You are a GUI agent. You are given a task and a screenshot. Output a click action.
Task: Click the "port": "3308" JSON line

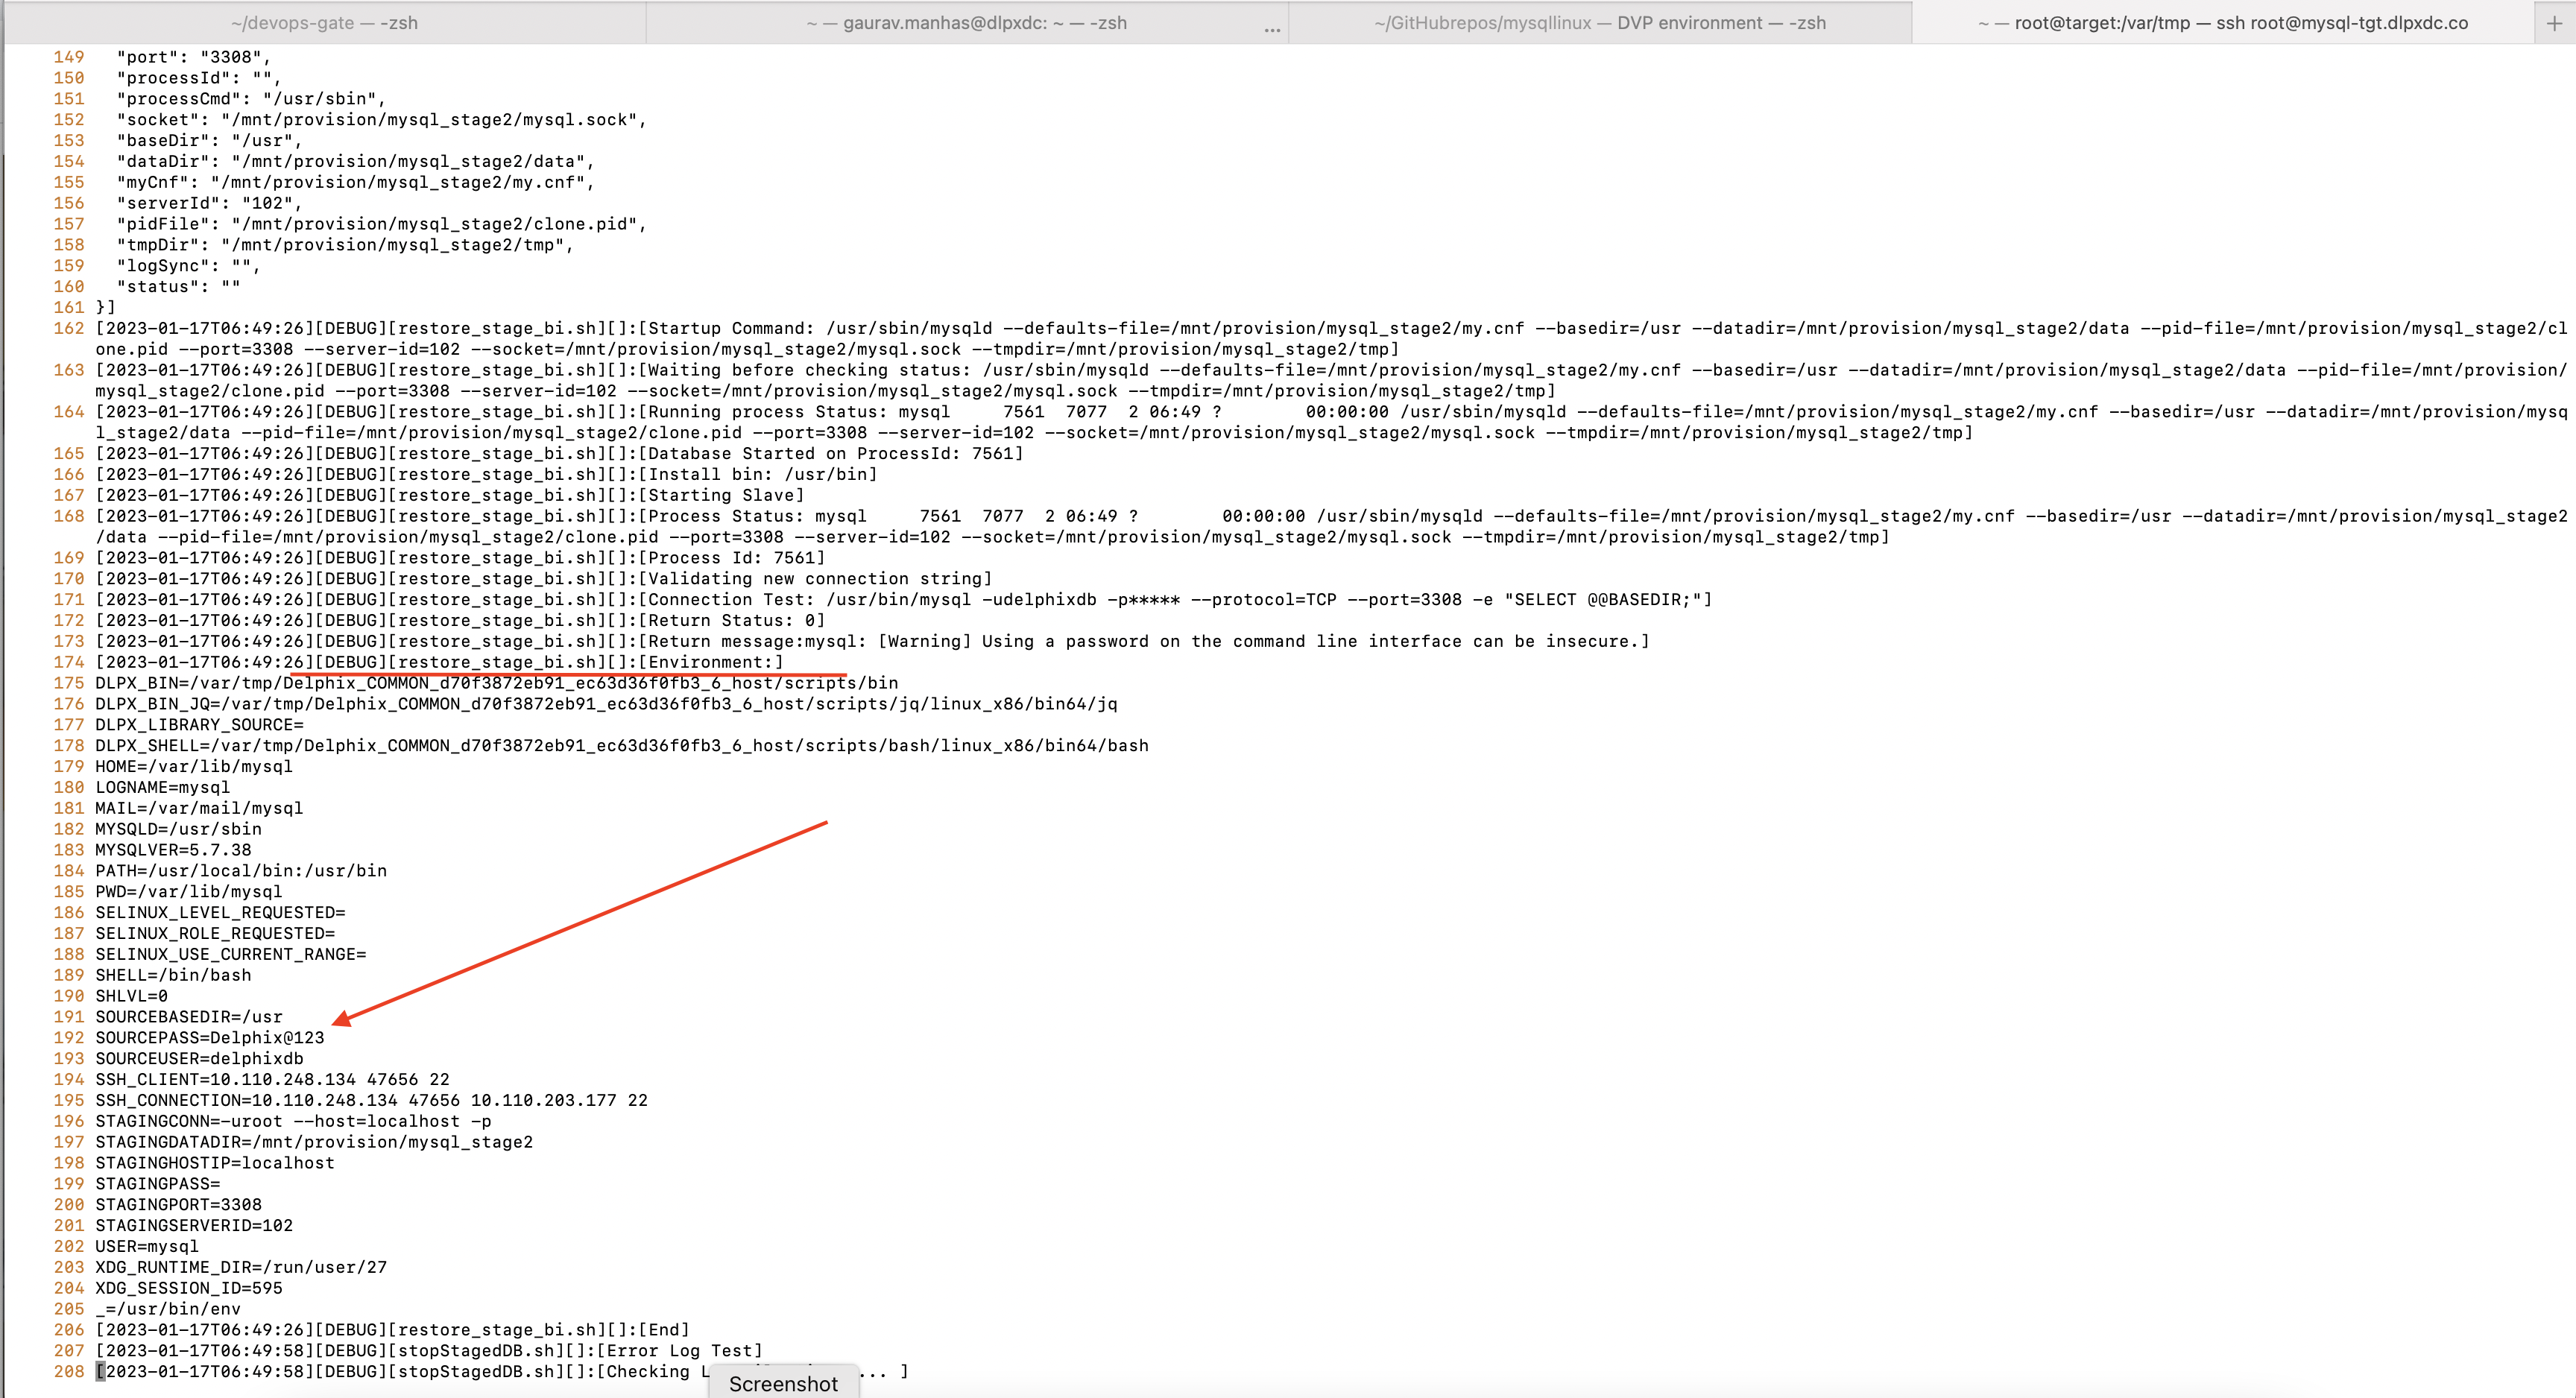pyautogui.click(x=193, y=57)
